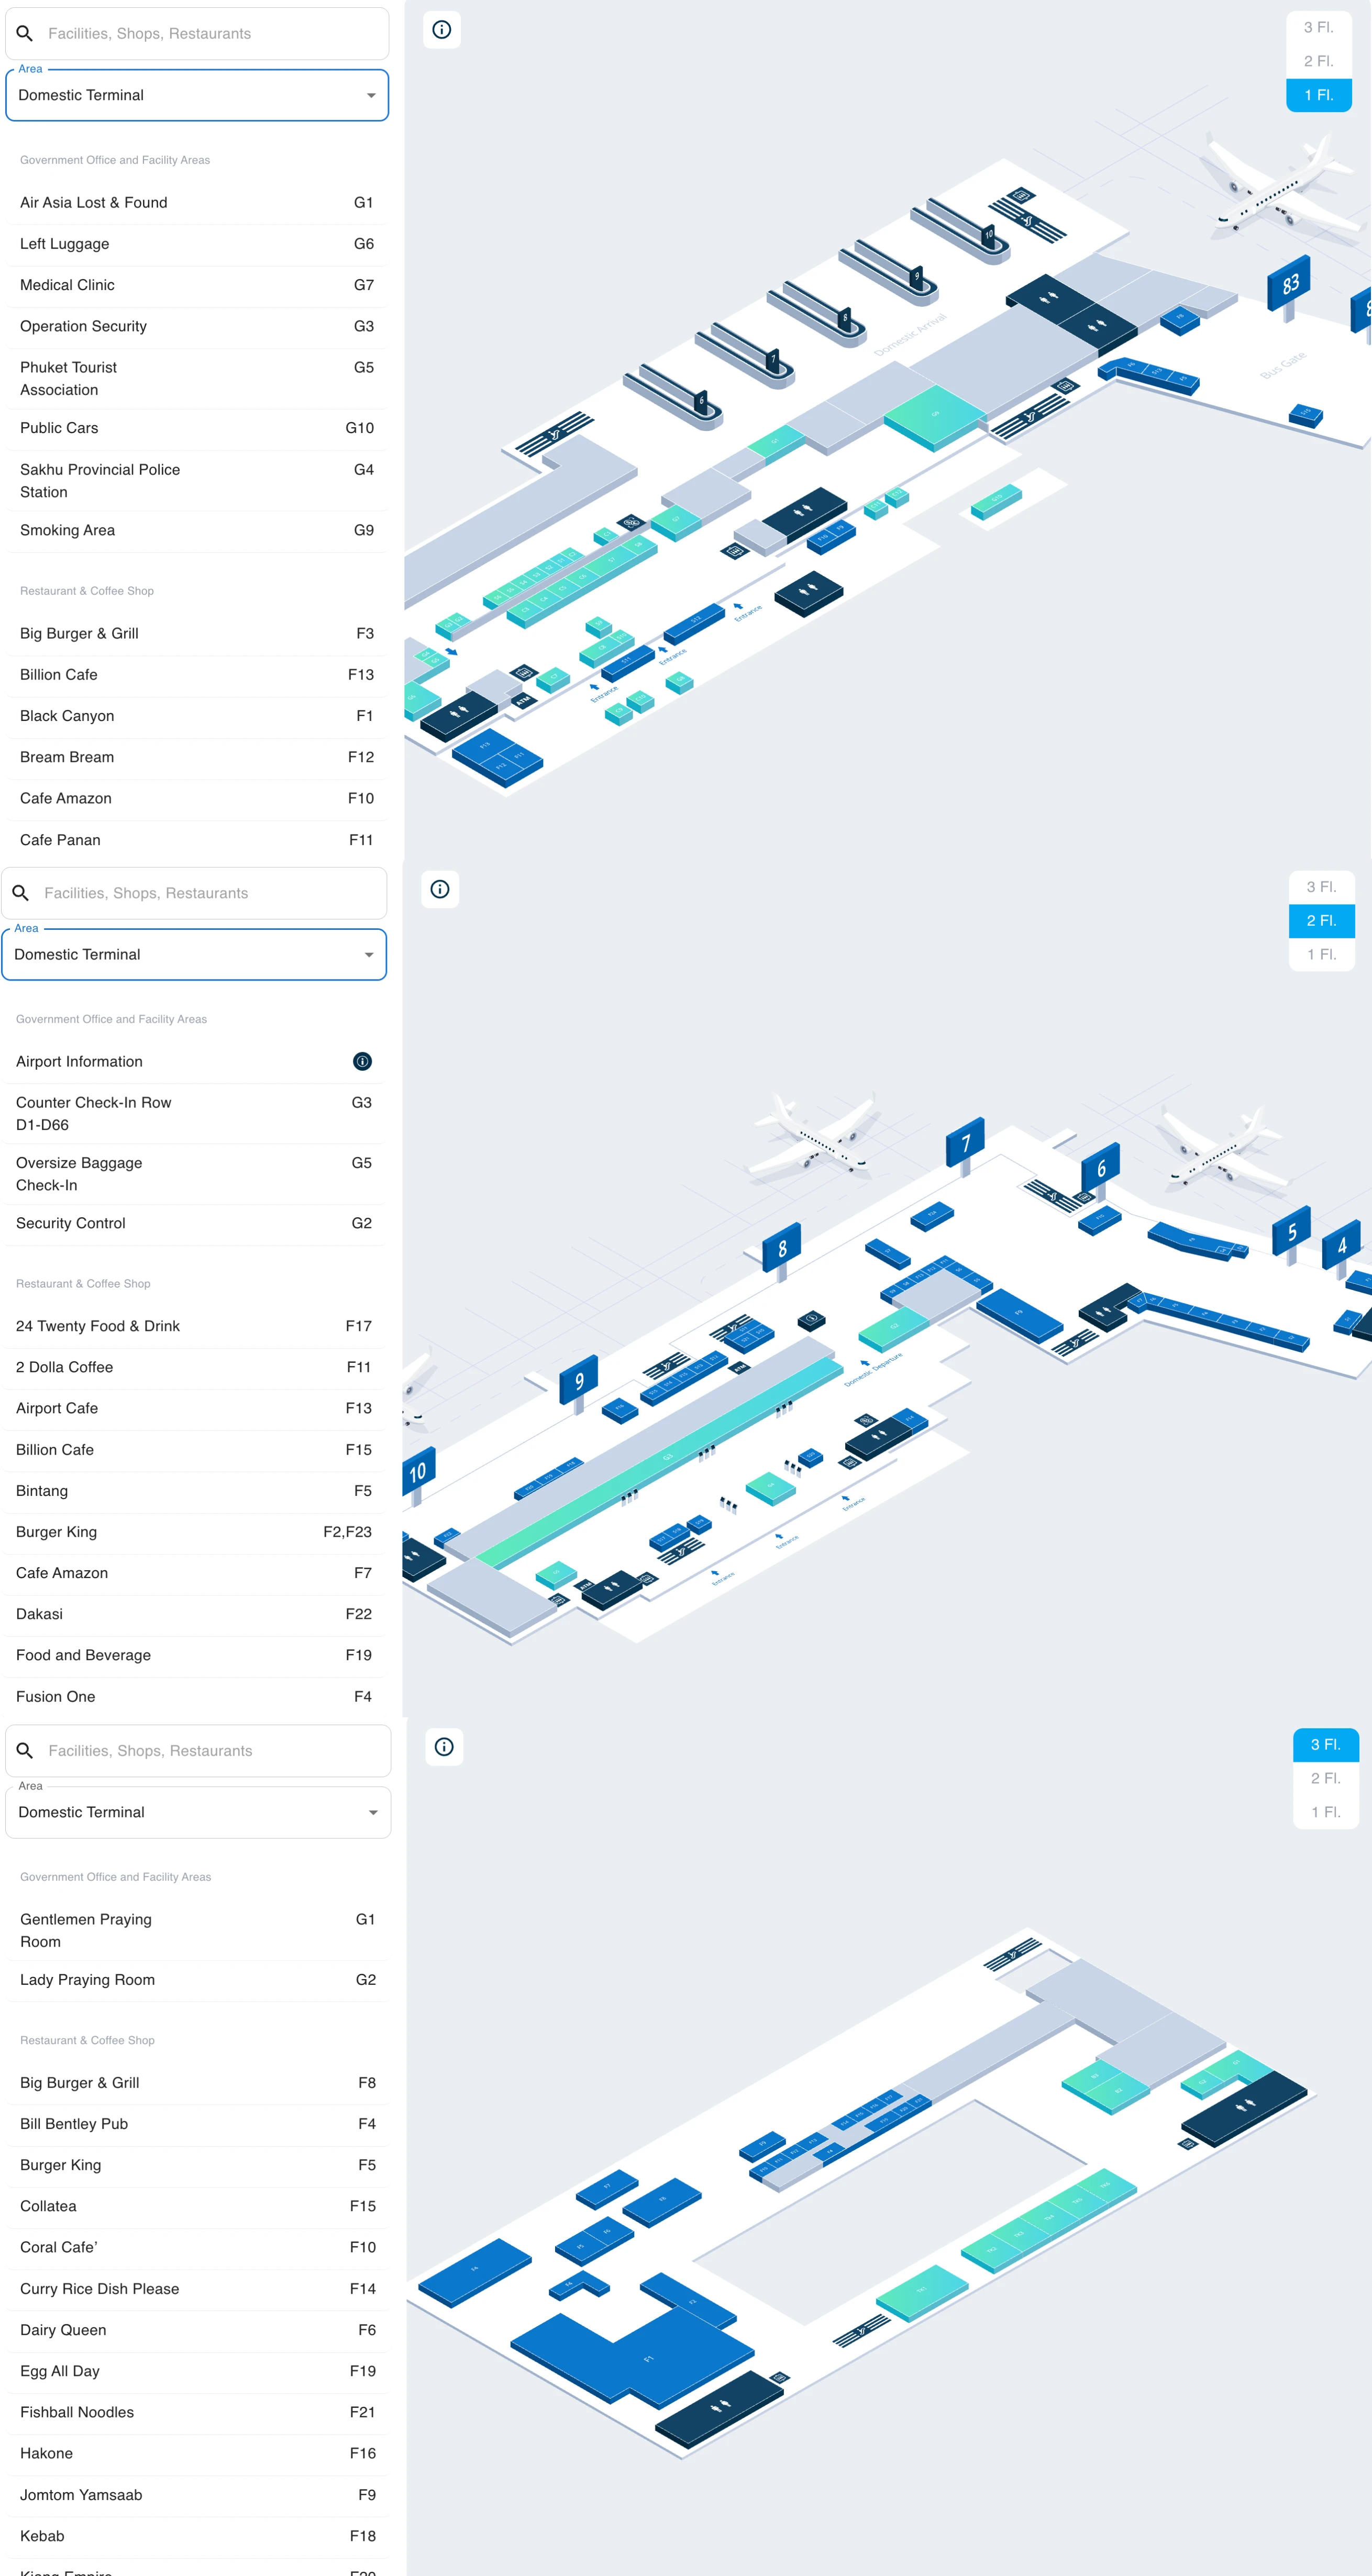Click the info icon on the first floor map
The width and height of the screenshot is (1372, 2576).
(x=442, y=30)
